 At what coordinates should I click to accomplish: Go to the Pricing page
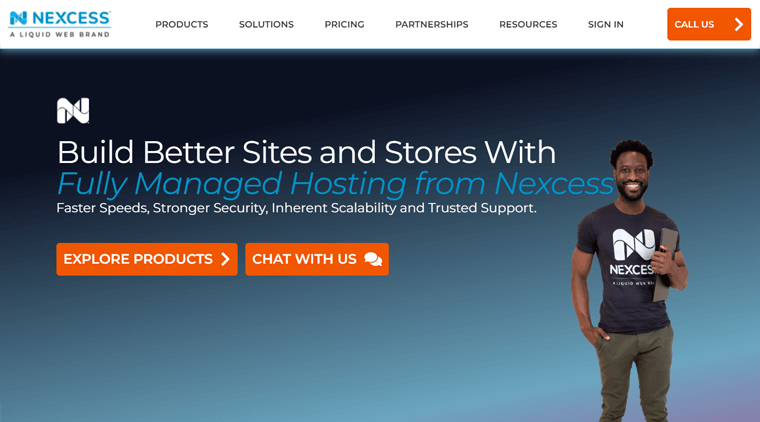[344, 24]
